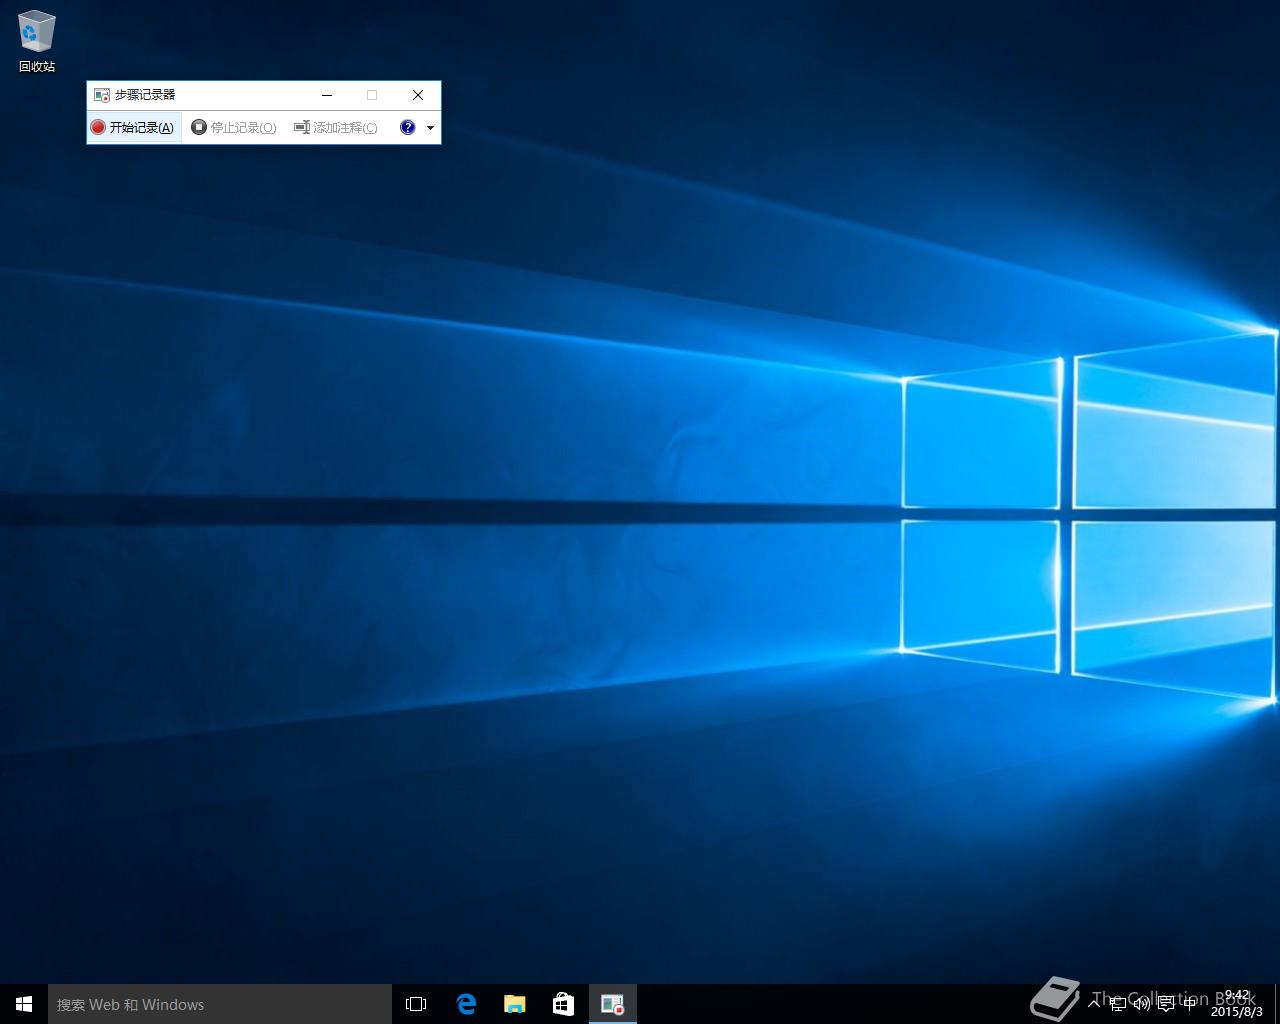The height and width of the screenshot is (1024, 1280).
Task: Select Steps Recorder taskbar button
Action: 612,1004
